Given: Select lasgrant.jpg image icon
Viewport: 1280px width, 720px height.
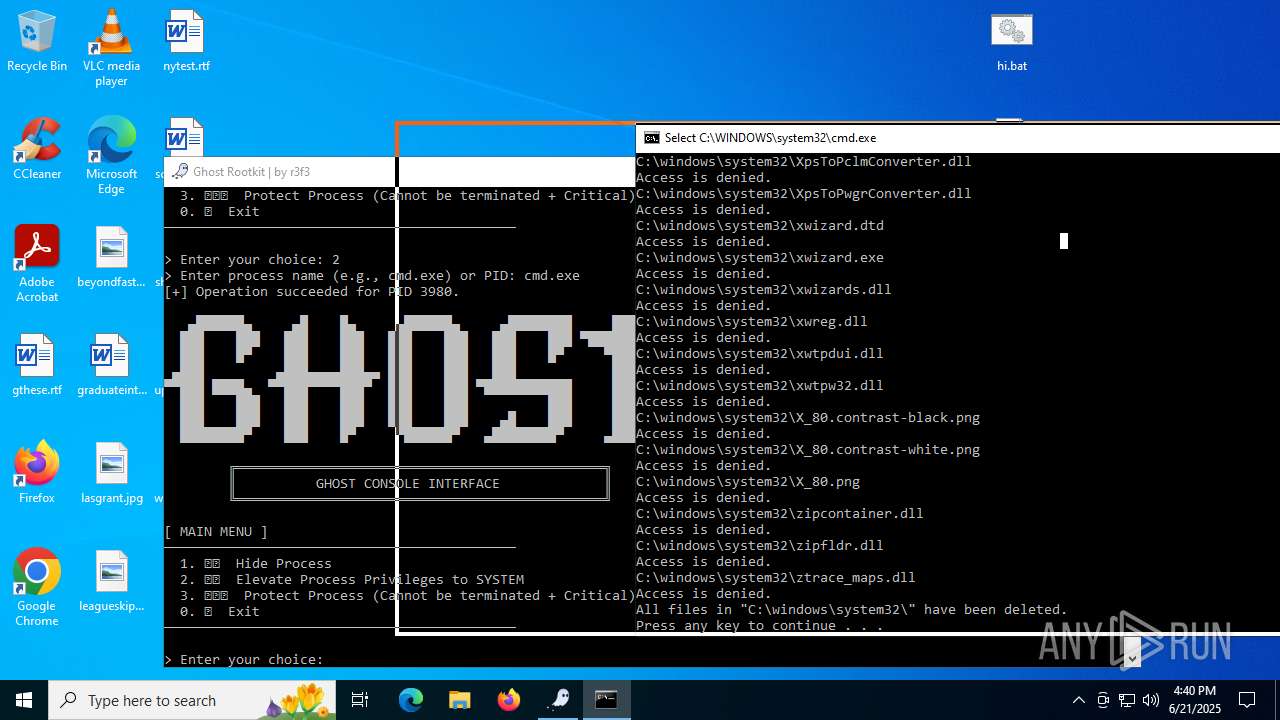Looking at the screenshot, I should [111, 473].
